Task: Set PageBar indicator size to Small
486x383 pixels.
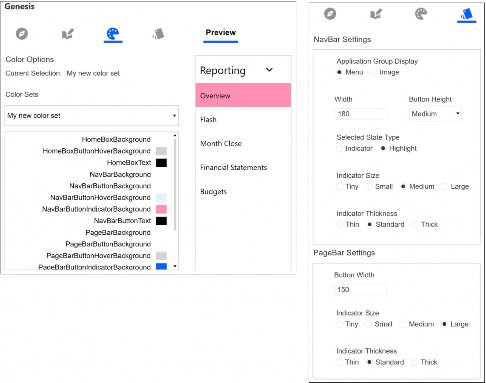Action: pos(368,324)
